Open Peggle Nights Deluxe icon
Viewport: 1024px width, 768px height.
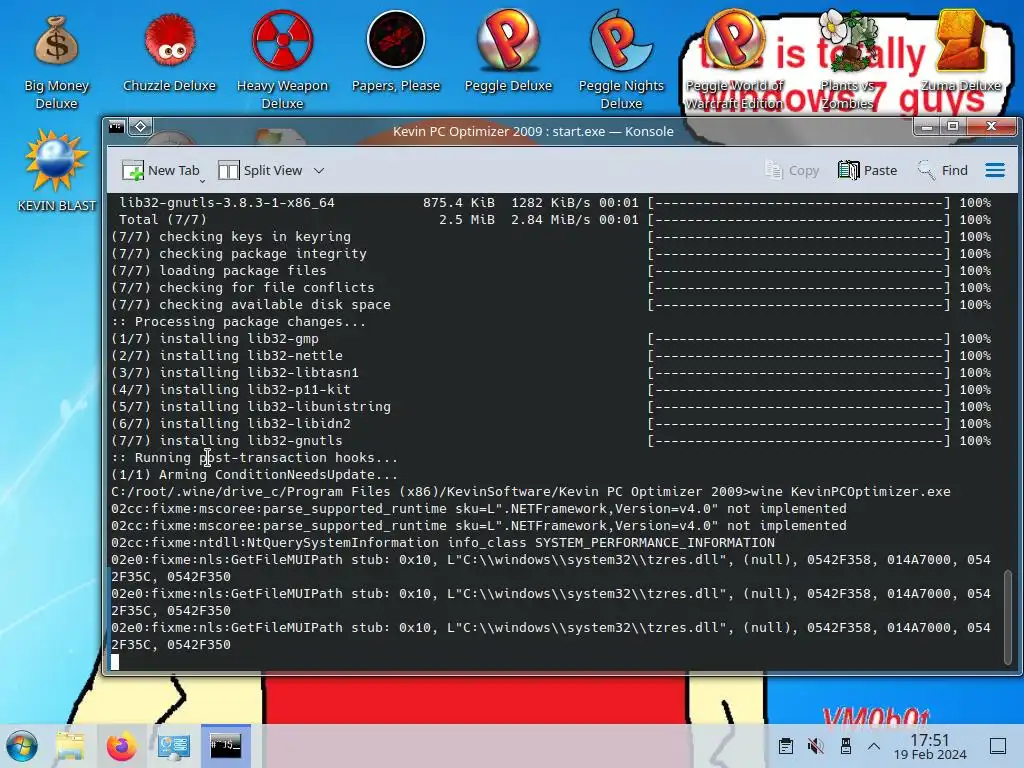point(621,60)
